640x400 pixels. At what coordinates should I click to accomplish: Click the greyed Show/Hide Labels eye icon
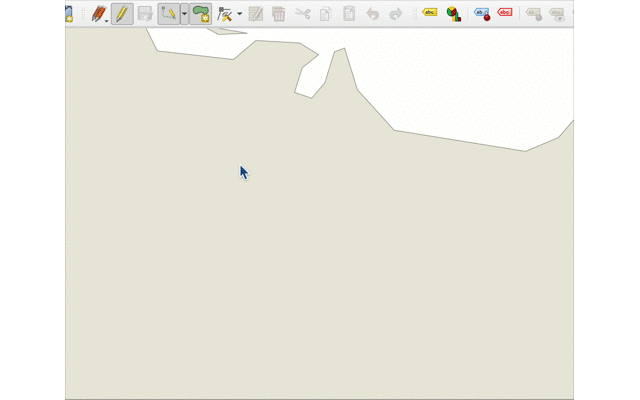pos(557,14)
